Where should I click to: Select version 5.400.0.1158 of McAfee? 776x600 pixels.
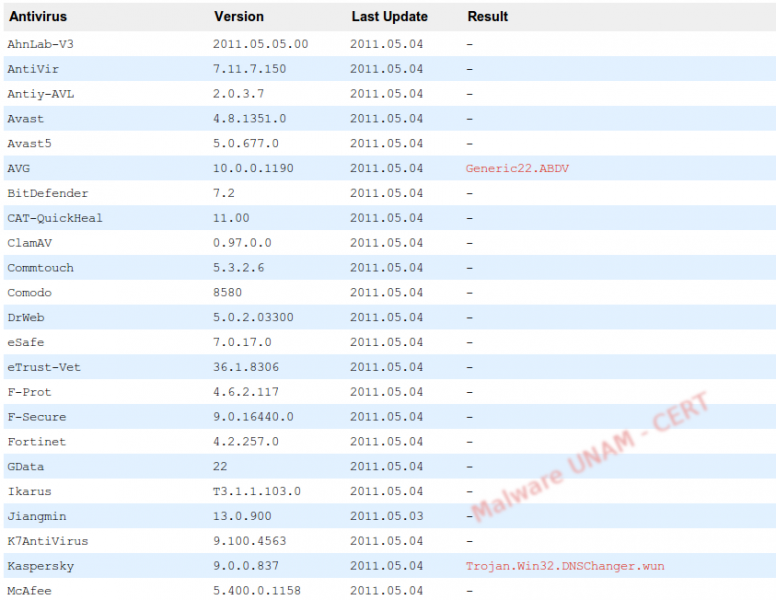257,591
